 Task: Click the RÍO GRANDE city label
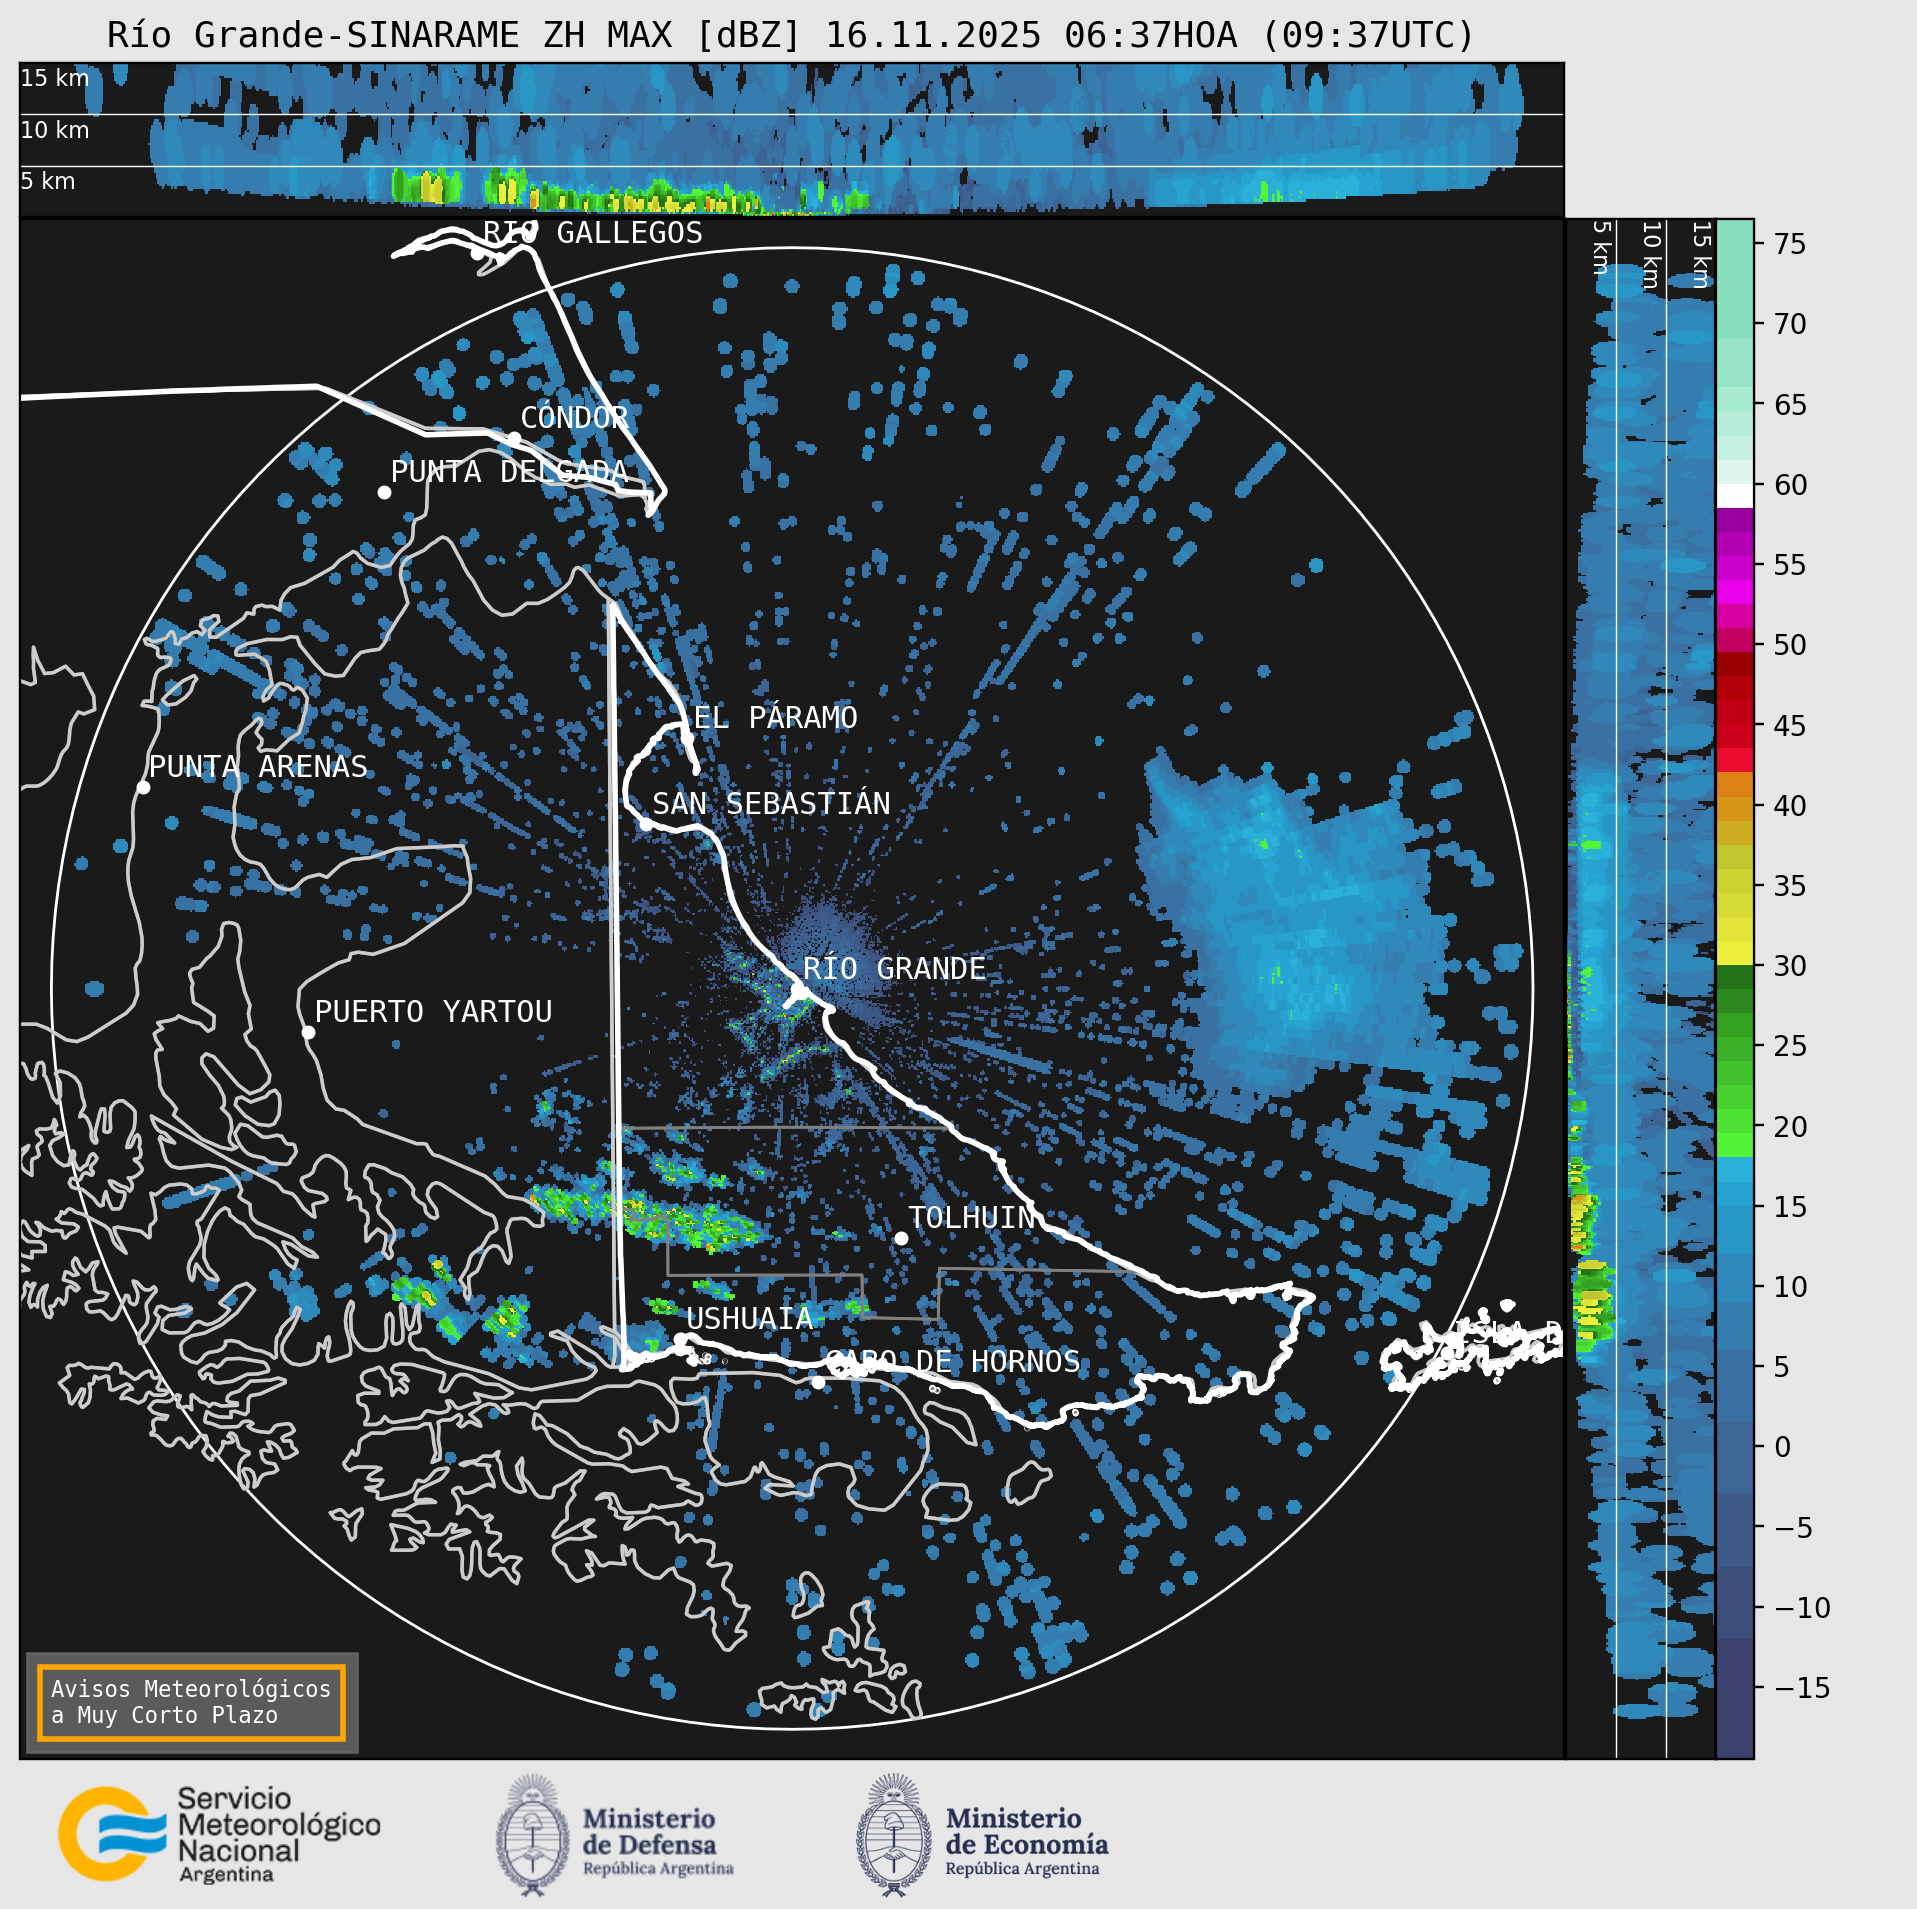point(894,969)
